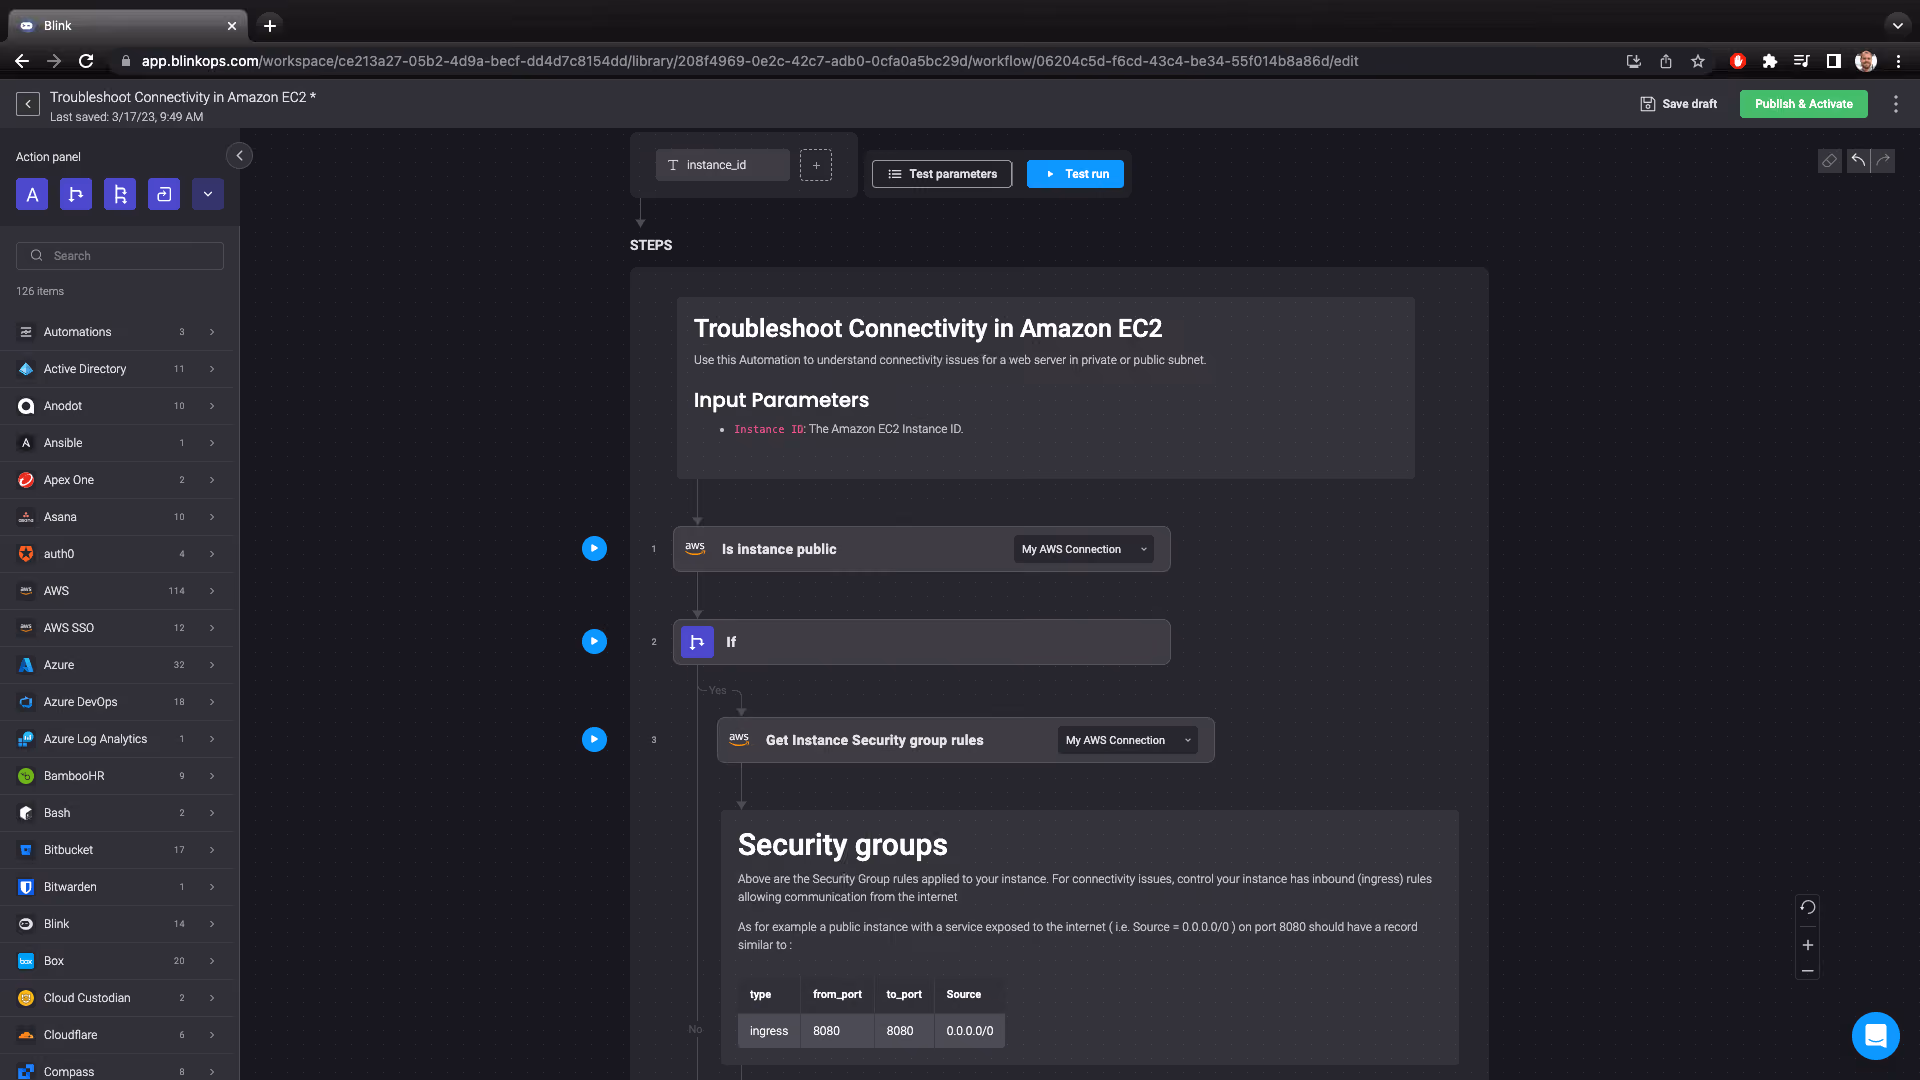Viewport: 1920px width, 1080px height.
Task: Select the switch-branch icon in Action panel
Action: tap(120, 194)
